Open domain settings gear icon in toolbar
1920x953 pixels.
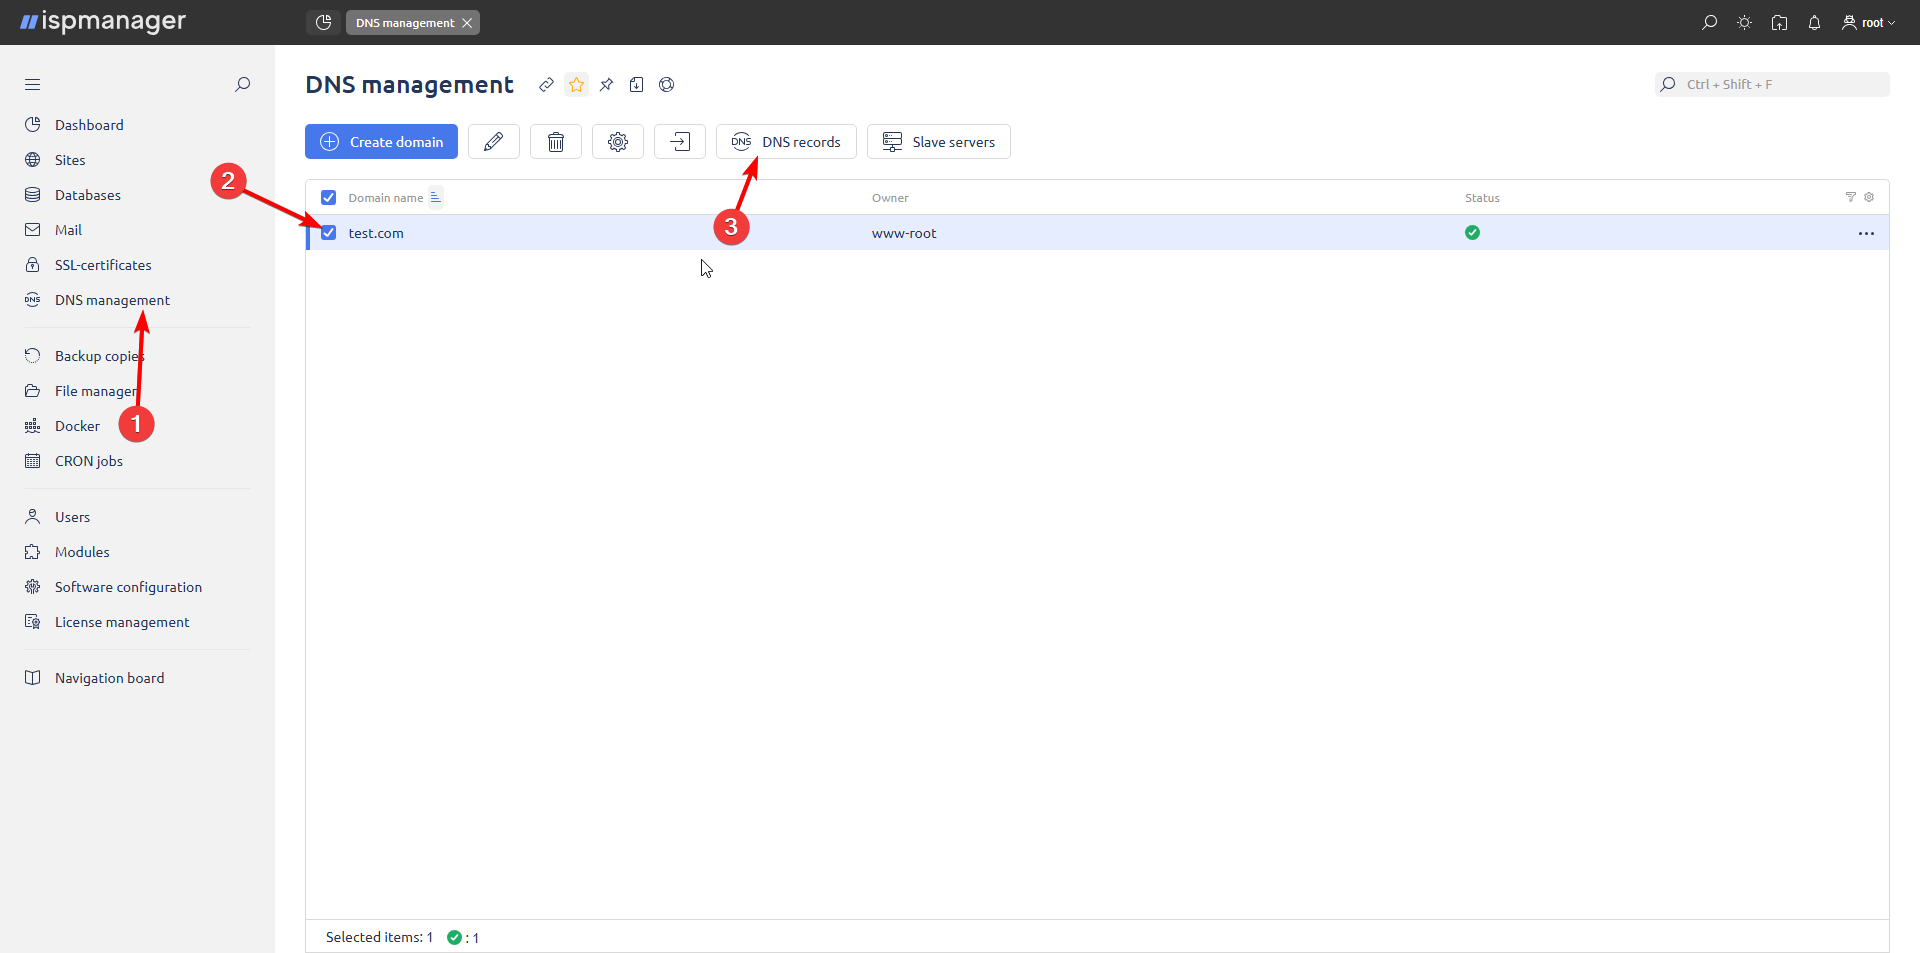click(x=618, y=142)
